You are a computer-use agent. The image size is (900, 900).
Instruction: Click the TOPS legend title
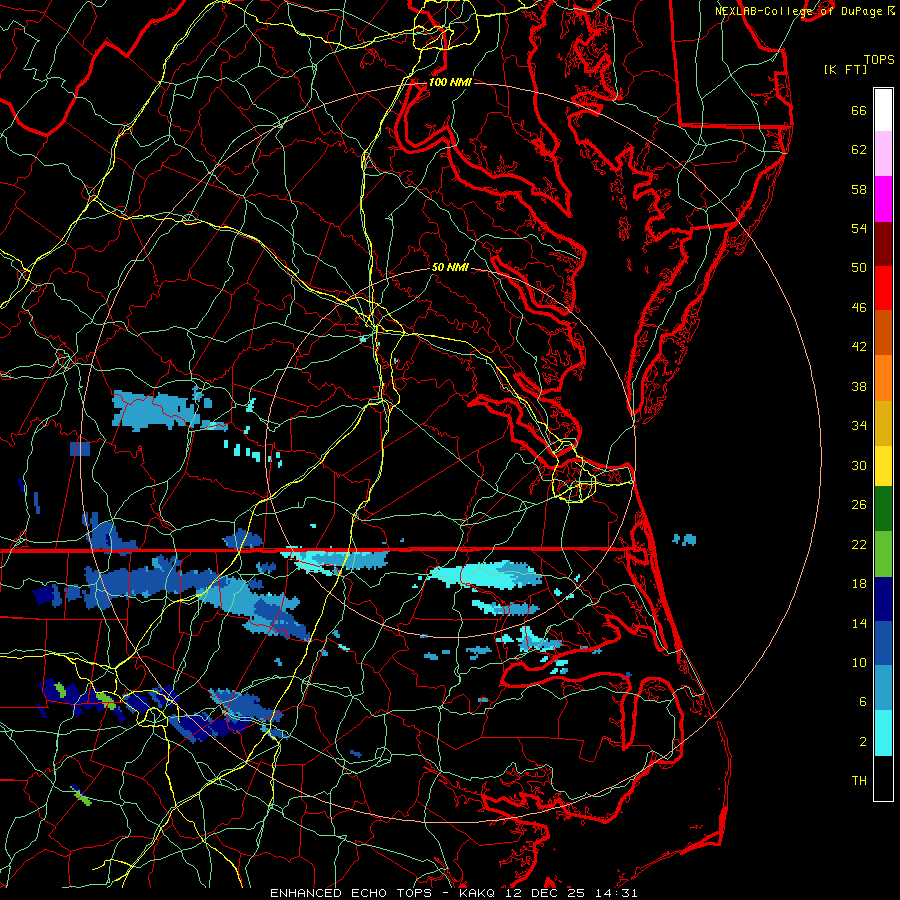(879, 59)
